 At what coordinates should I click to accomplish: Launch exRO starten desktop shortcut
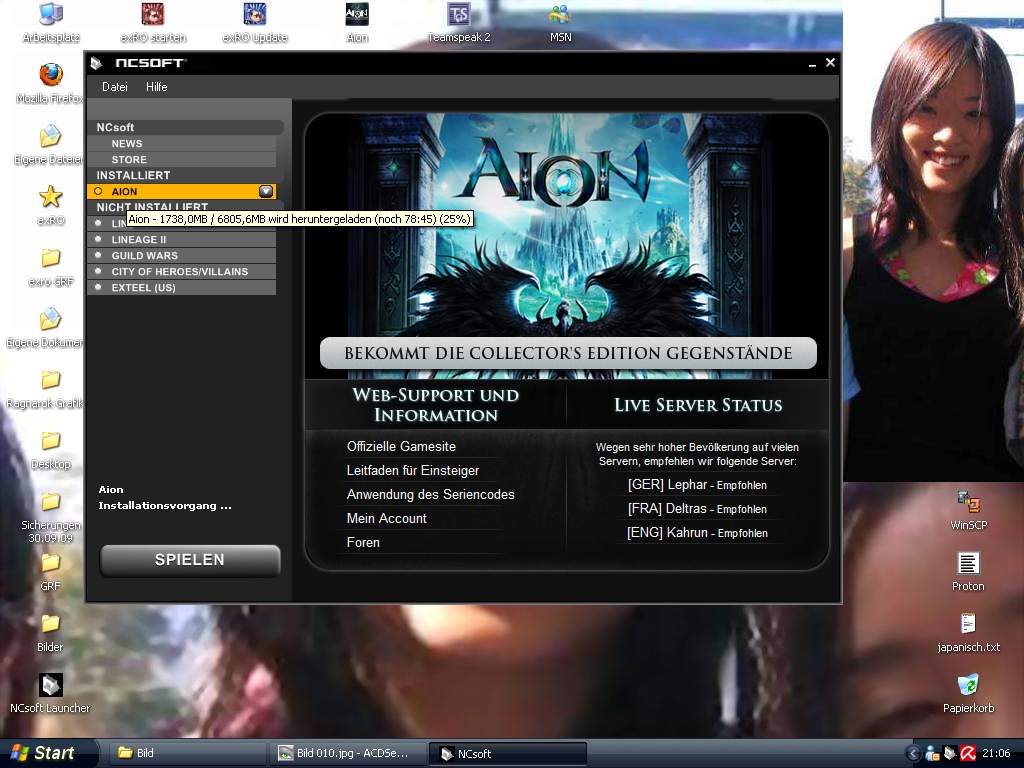(153, 23)
